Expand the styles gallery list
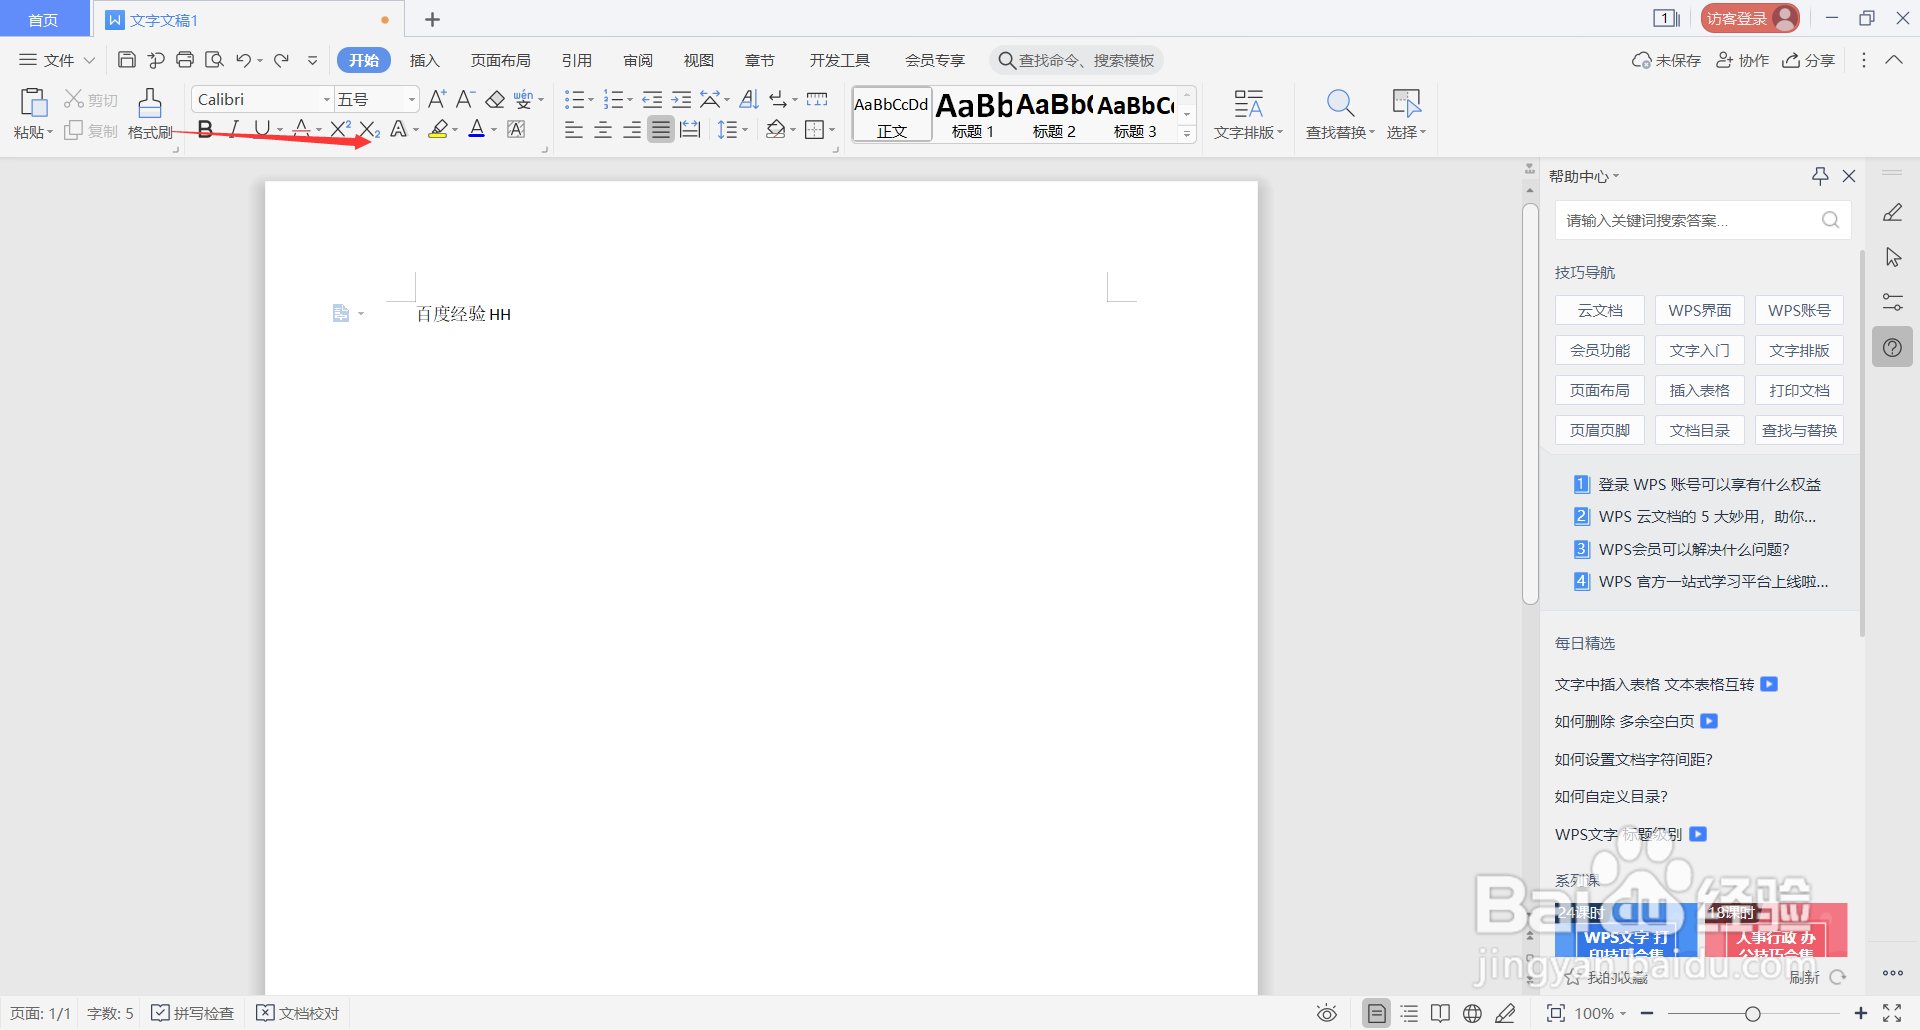 1187,134
